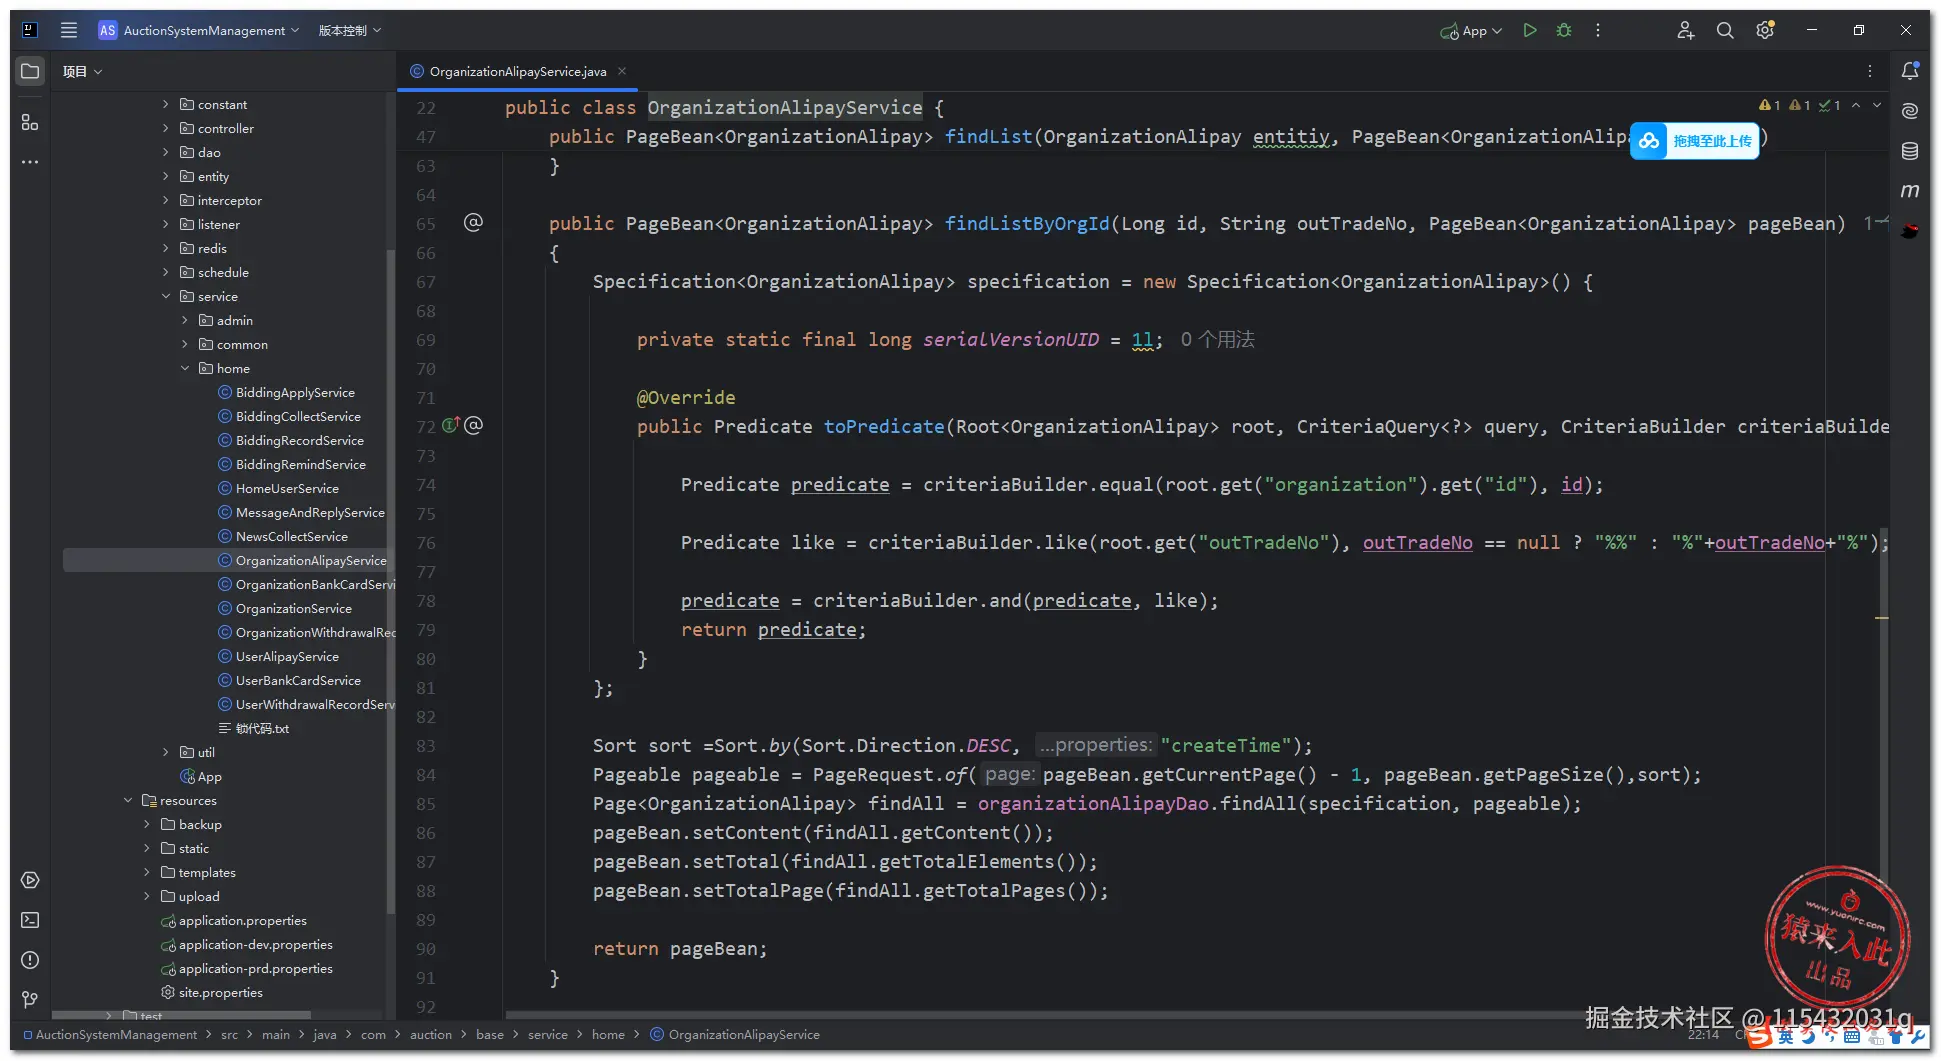Click the auction breadcrumb

[431, 1035]
